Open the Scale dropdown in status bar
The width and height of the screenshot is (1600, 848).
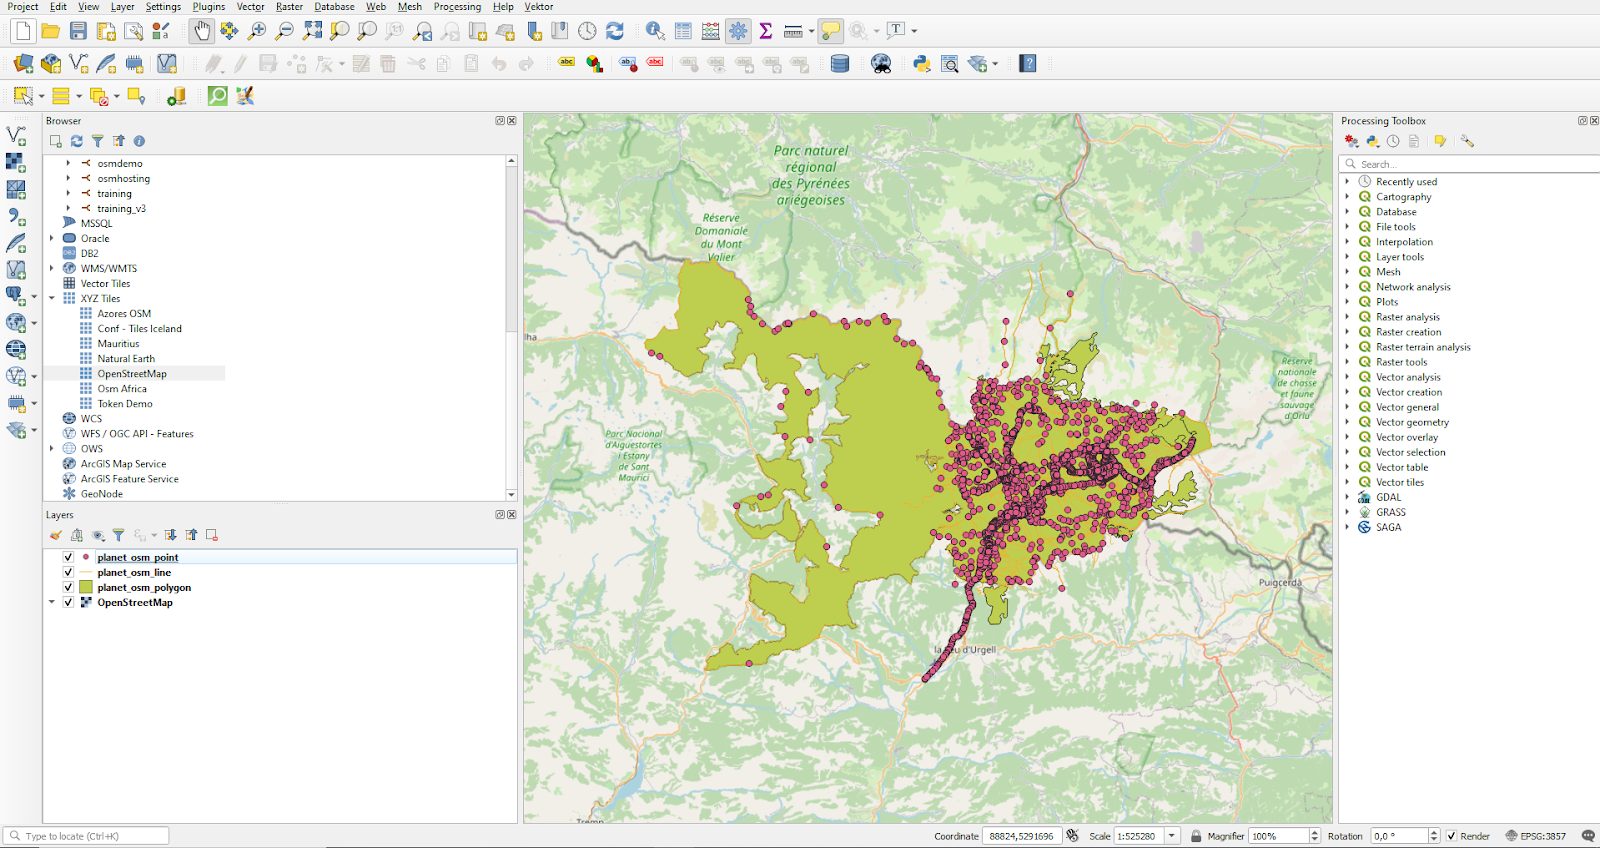click(x=1171, y=836)
